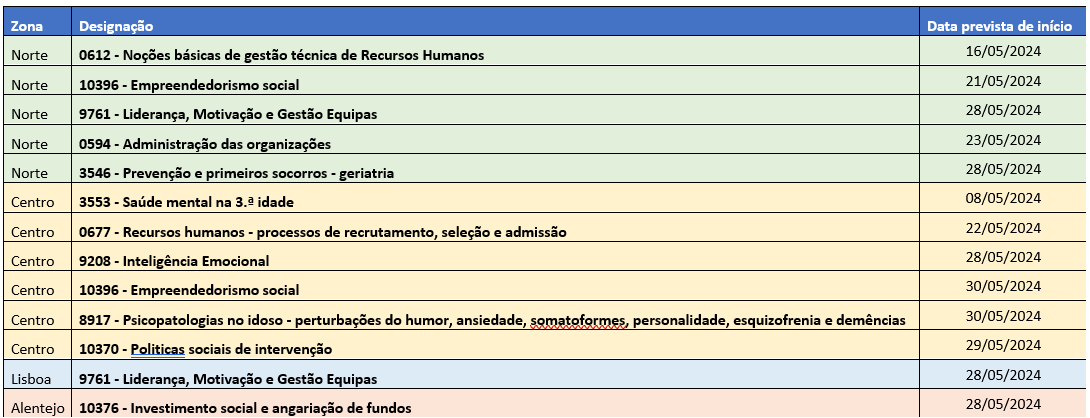Select the Zona column header cell
This screenshot has height=418, width=1090.
(x=38, y=26)
